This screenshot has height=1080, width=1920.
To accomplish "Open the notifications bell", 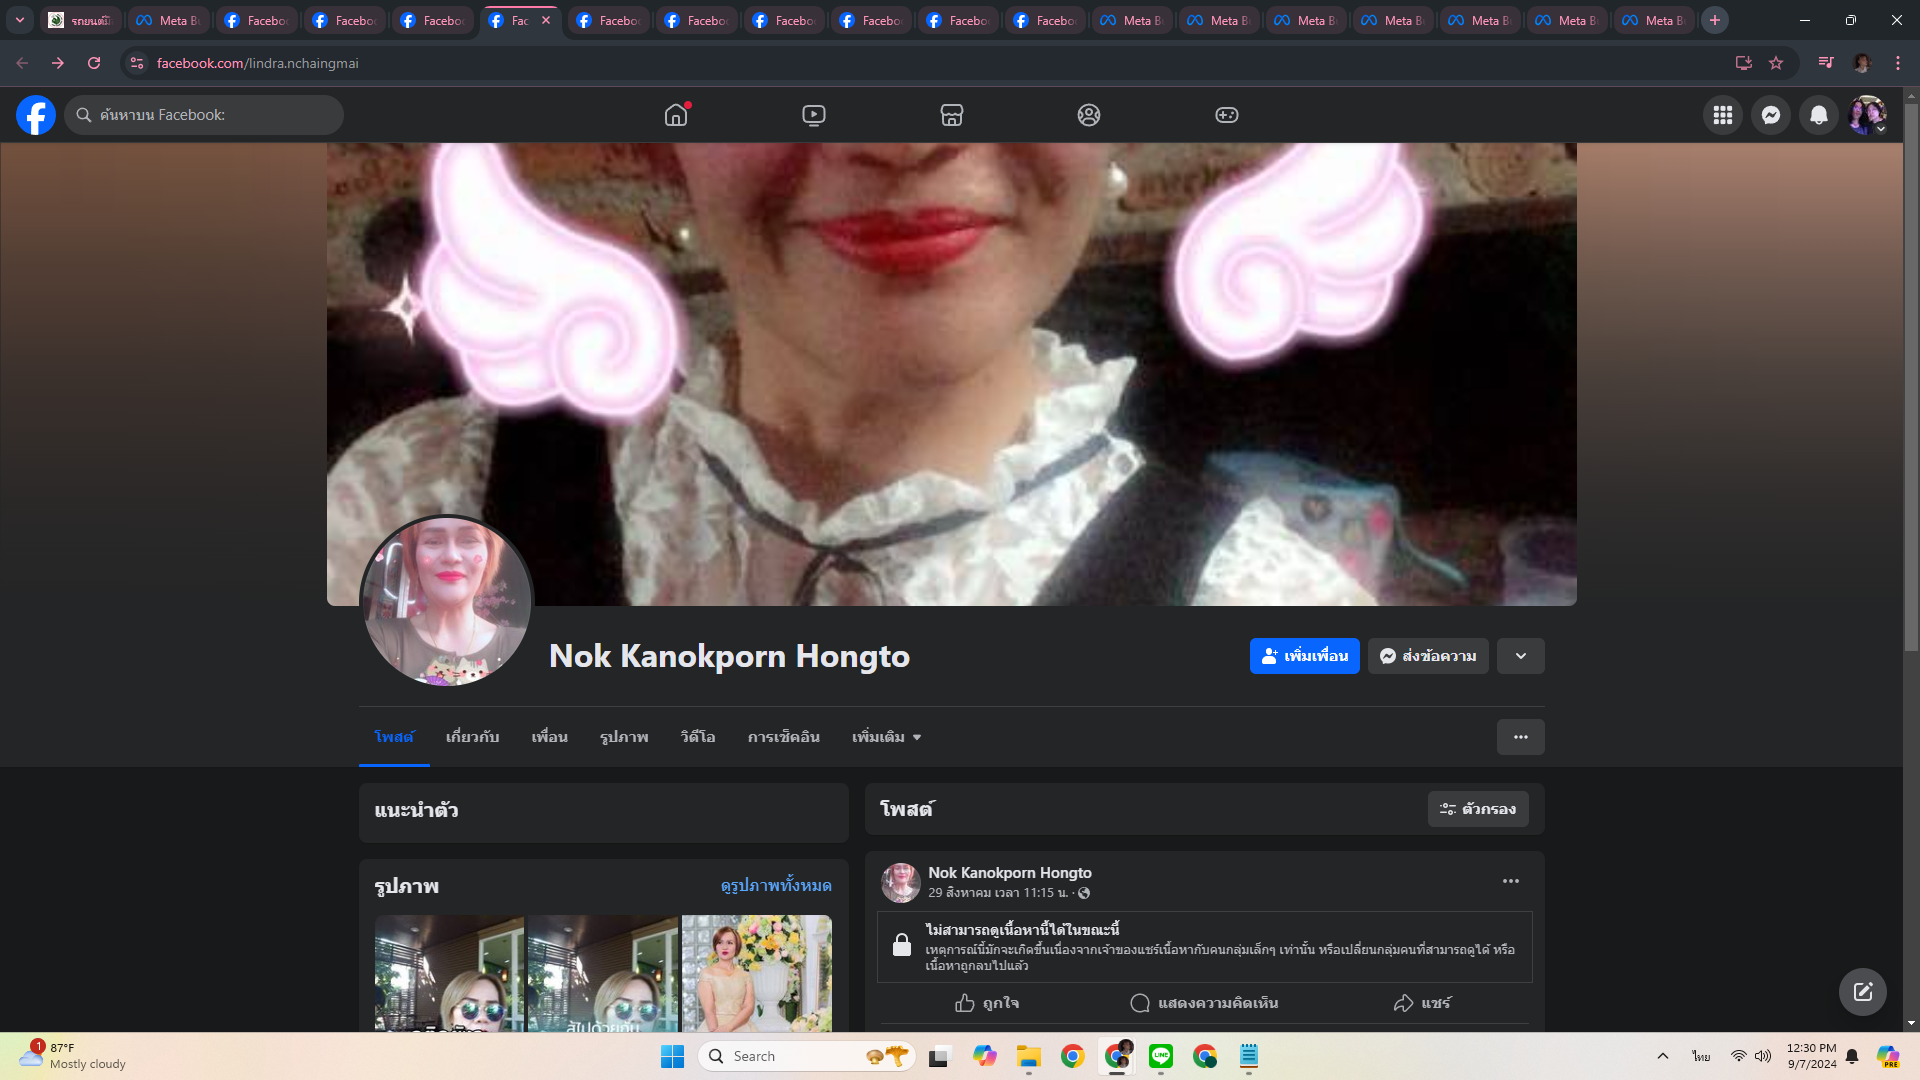I will (x=1818, y=115).
